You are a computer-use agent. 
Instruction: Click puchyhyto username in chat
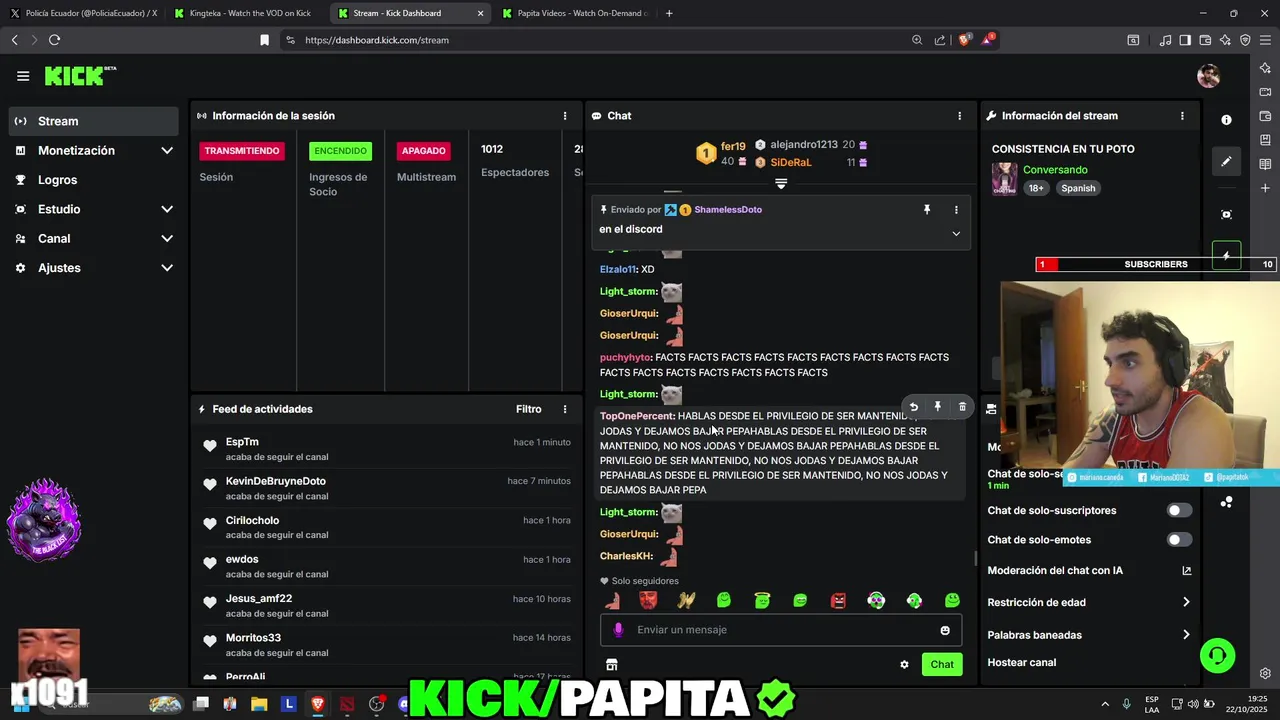[625, 357]
